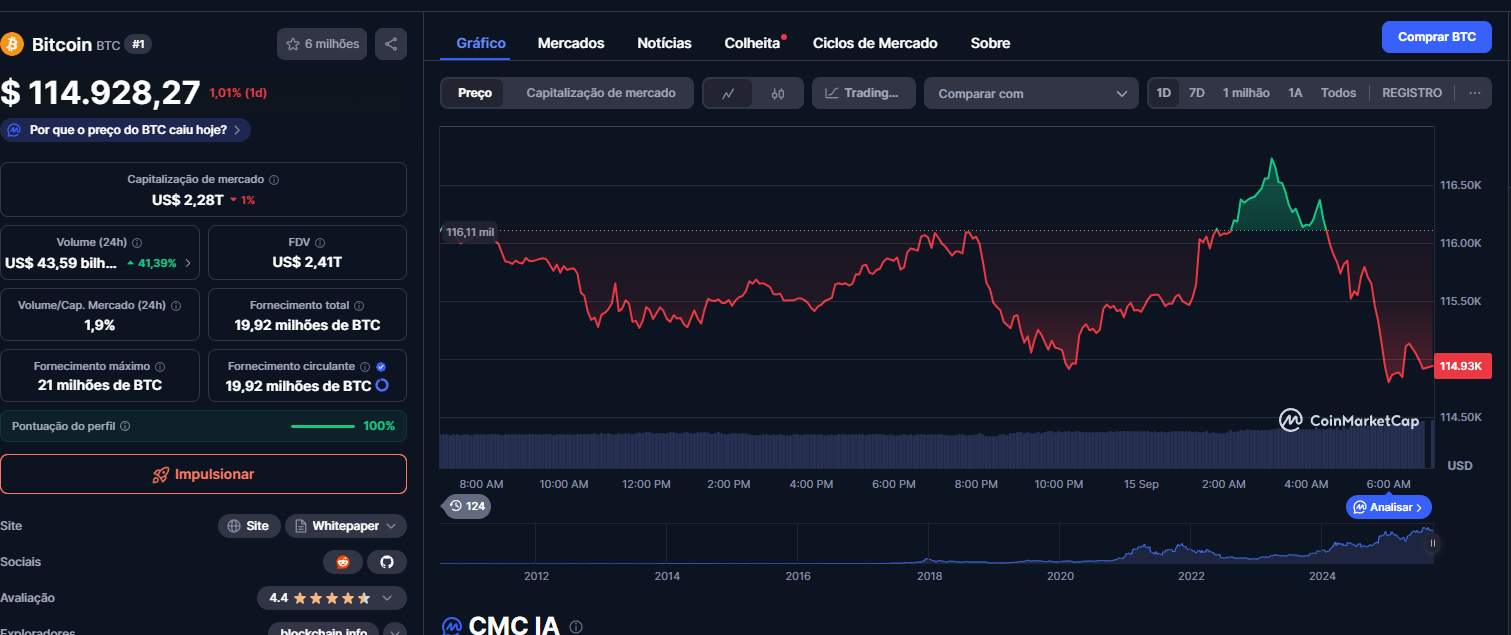Expand the Whitepaper dropdown
Viewport: 1511px width, 635px height.
(x=346, y=526)
